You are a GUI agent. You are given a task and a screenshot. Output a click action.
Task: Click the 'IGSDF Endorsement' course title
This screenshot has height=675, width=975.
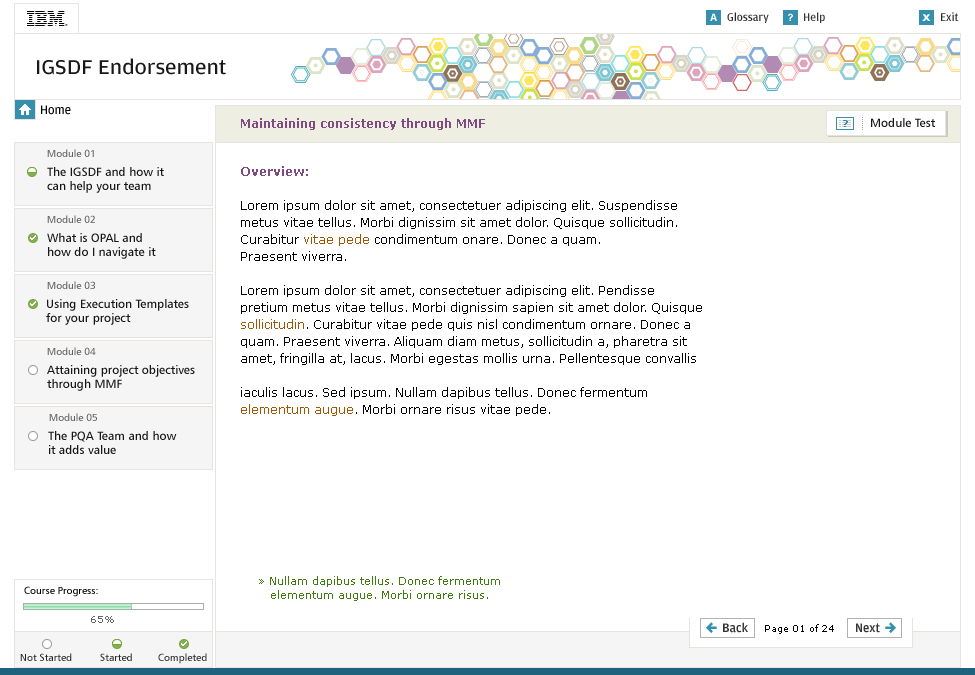point(131,67)
